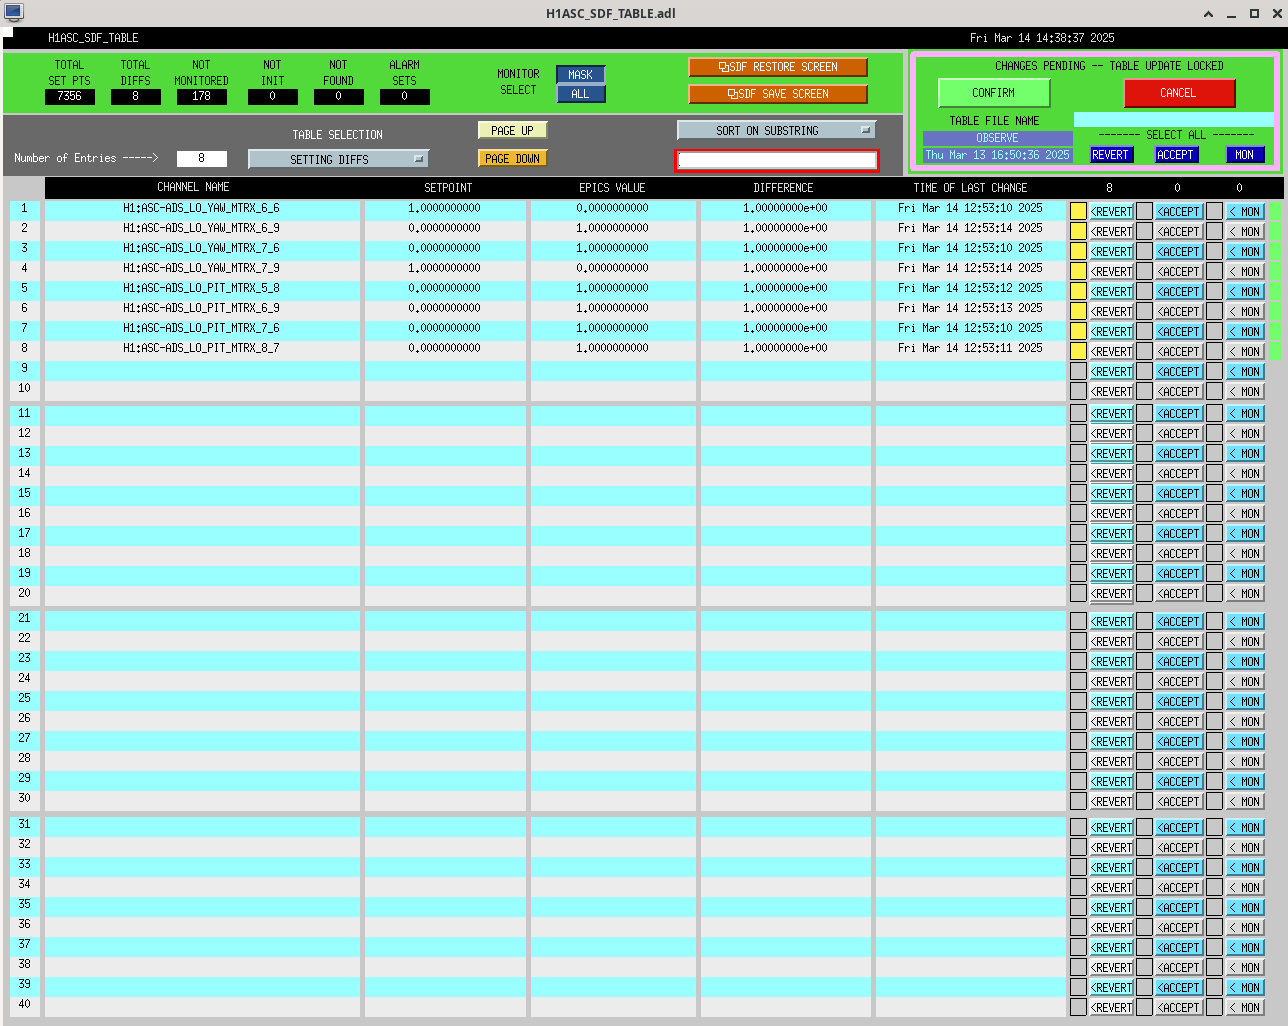1288x1026 pixels.
Task: Toggle MON for row 7 PIT_MTRX_7_6
Action: click(x=1246, y=332)
